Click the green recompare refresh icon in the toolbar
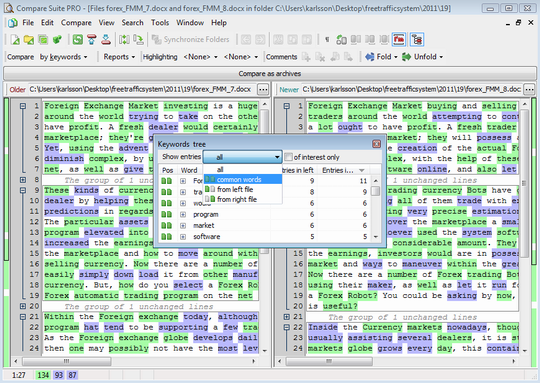The height and width of the screenshot is (383, 540). tap(78, 40)
